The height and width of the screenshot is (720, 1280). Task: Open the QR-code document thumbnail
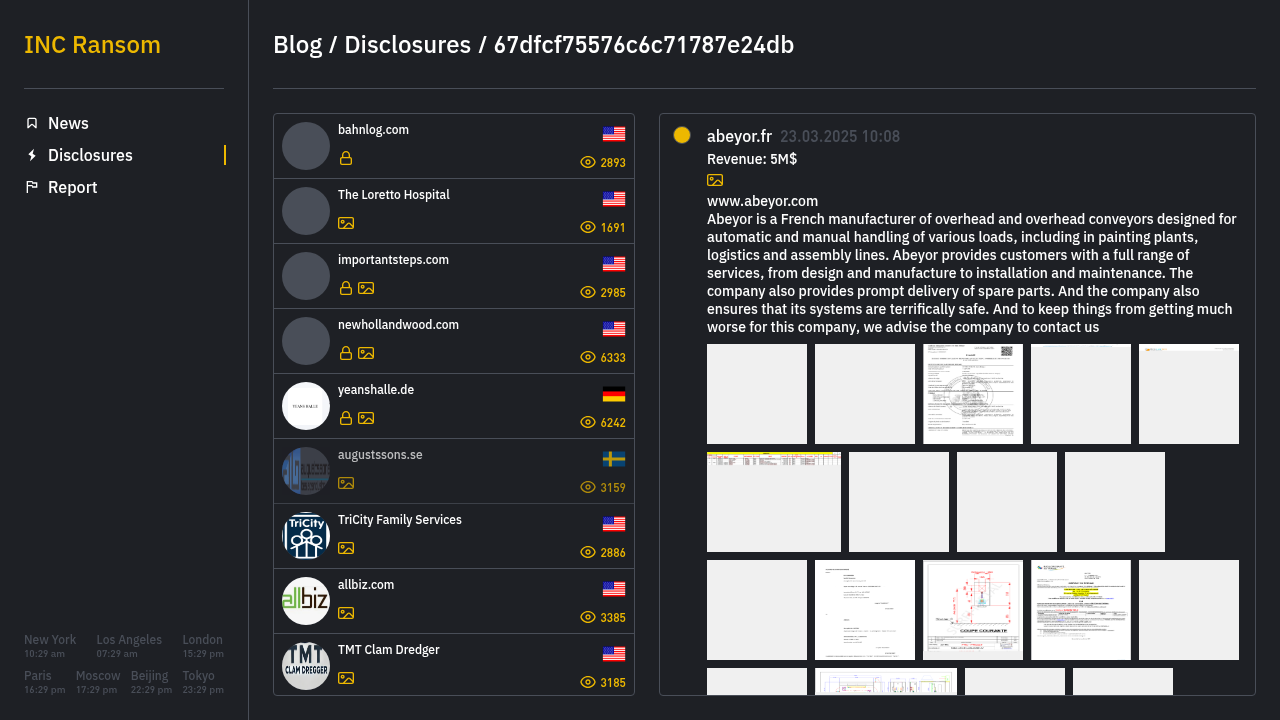pos(973,394)
